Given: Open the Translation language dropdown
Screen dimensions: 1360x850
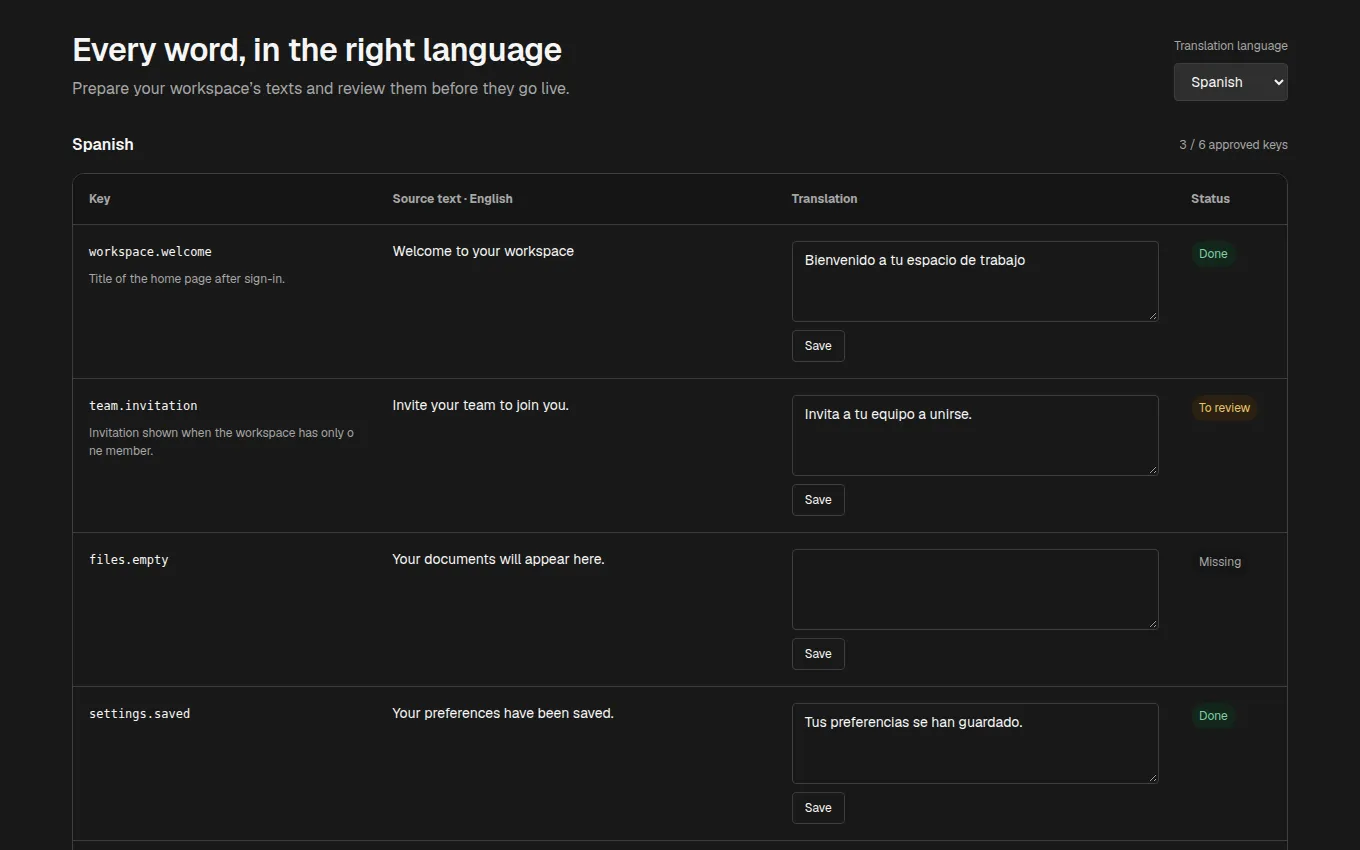Looking at the screenshot, I should [1230, 82].
